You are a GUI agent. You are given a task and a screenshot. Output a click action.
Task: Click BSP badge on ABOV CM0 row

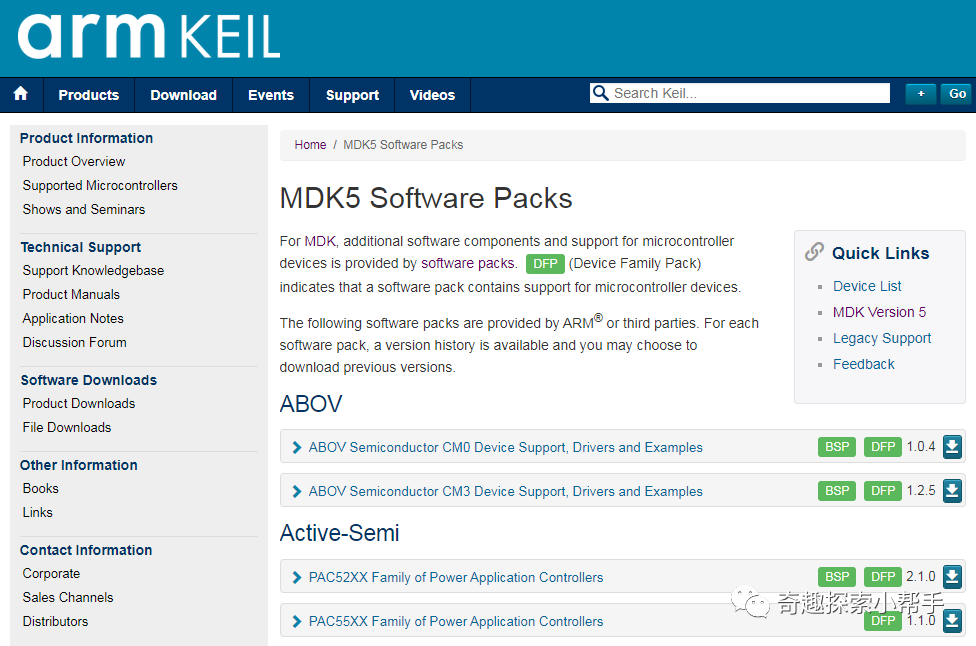837,447
